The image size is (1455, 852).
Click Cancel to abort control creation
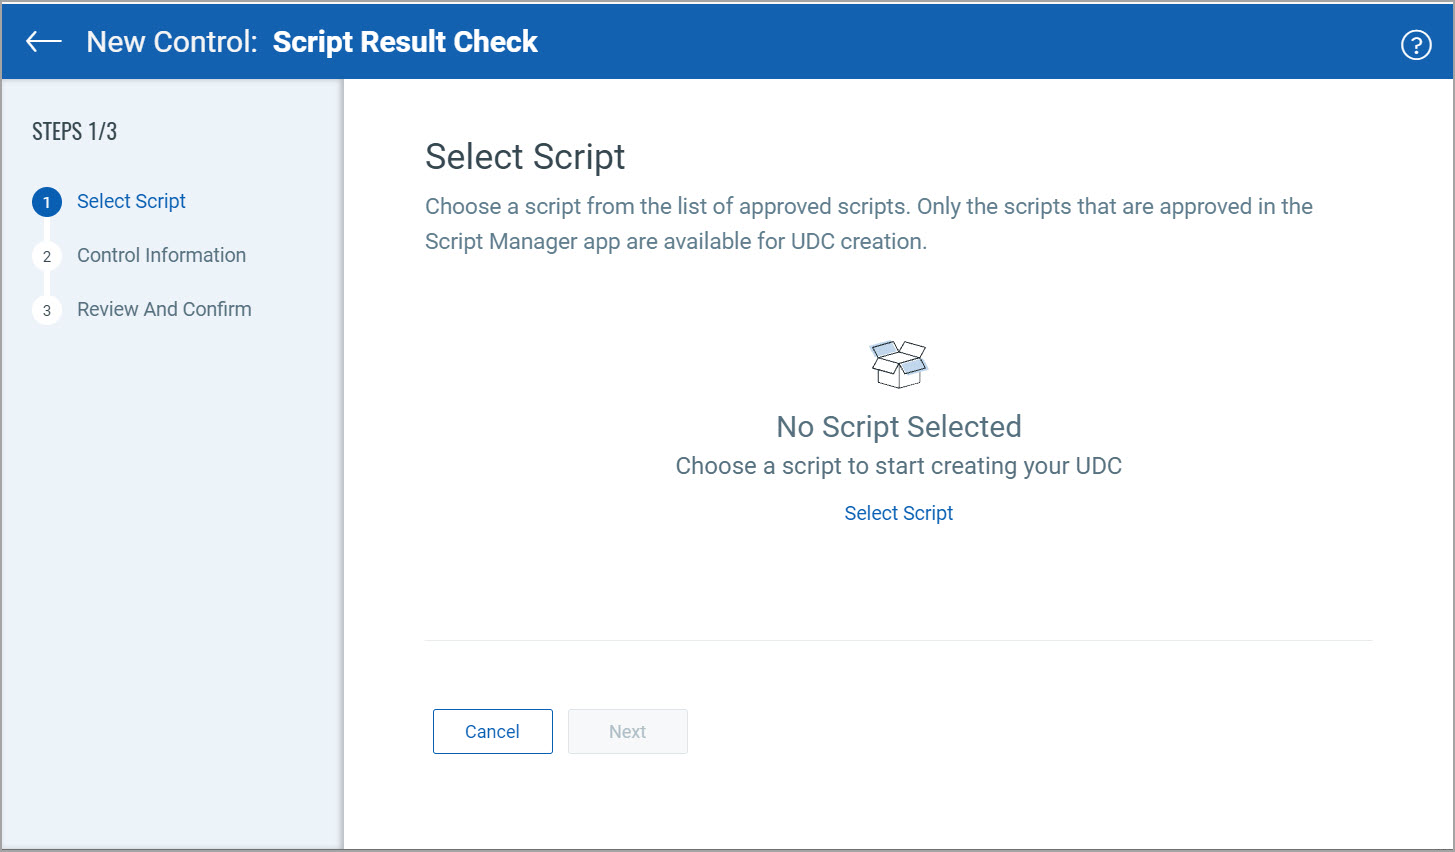tap(492, 731)
